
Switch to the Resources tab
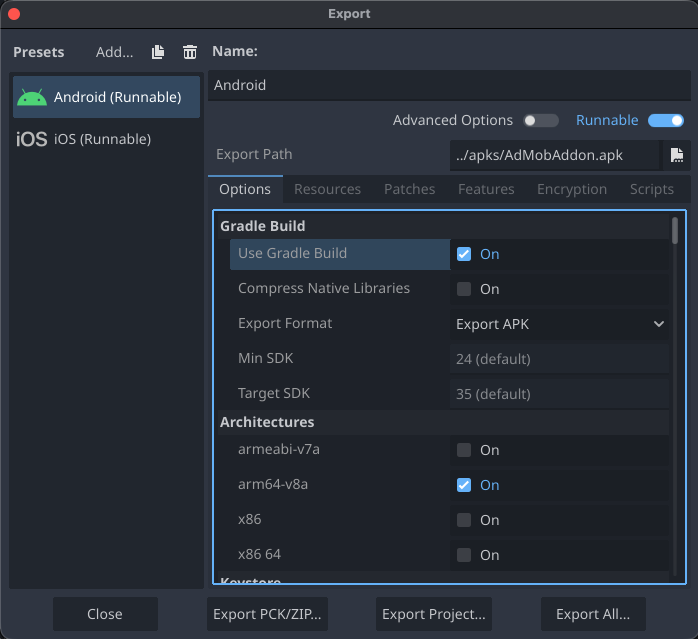327,189
